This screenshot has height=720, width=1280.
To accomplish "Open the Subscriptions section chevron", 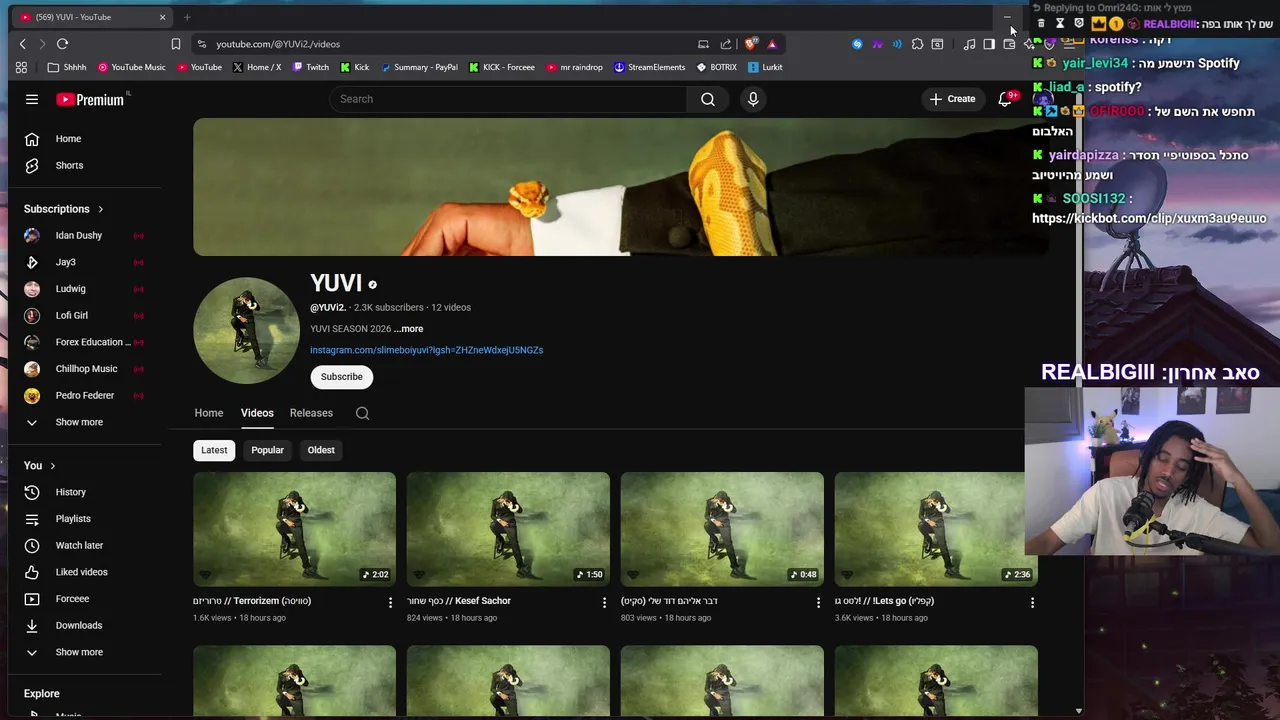I will point(100,209).
